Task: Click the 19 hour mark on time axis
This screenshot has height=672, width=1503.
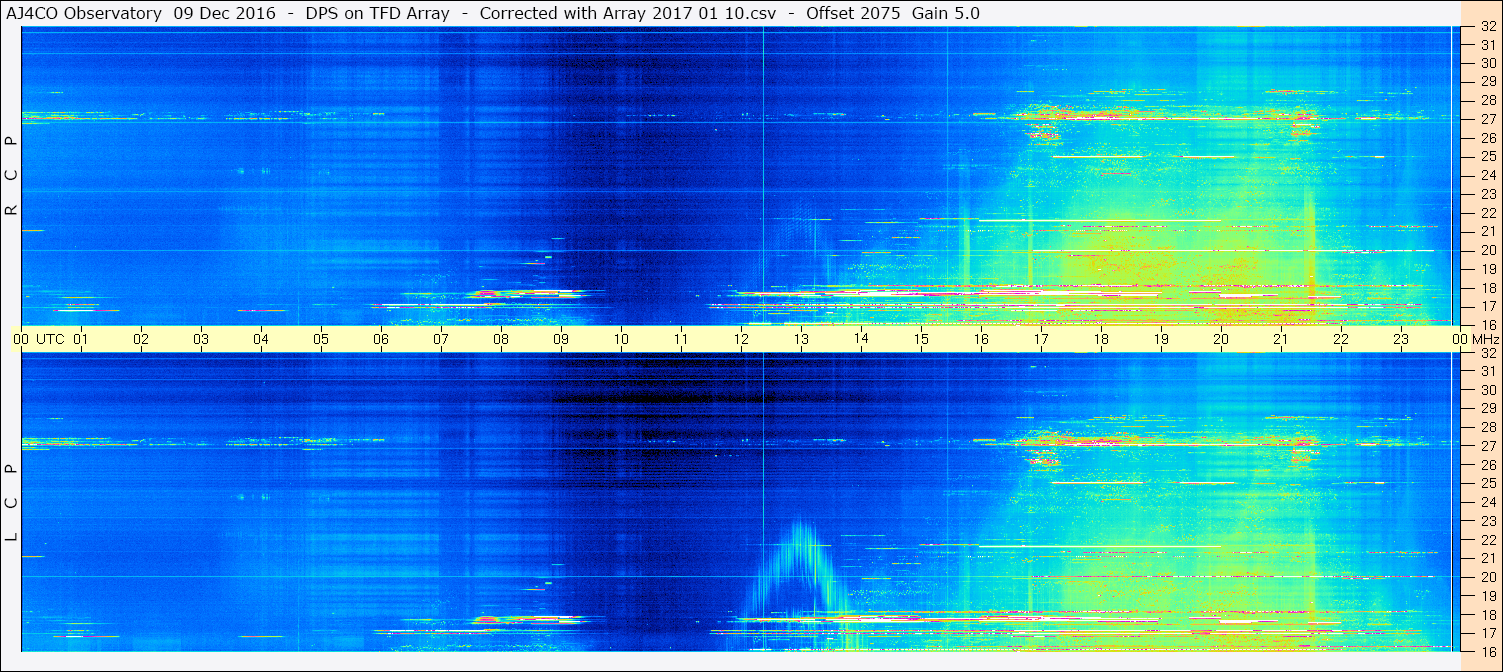Action: click(1161, 339)
